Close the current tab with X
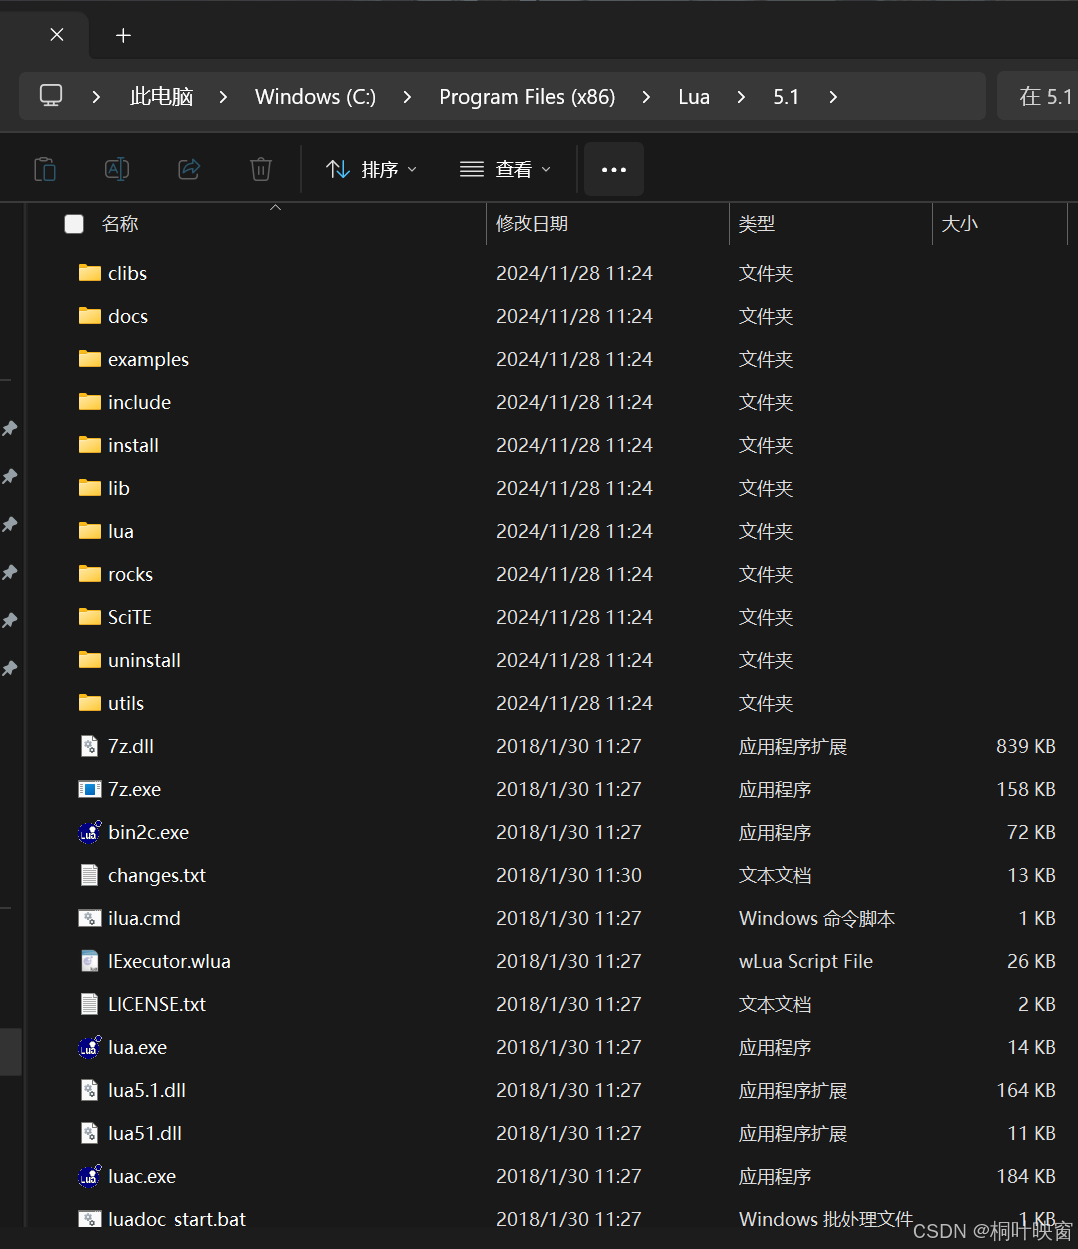The width and height of the screenshot is (1078, 1249). [57, 35]
